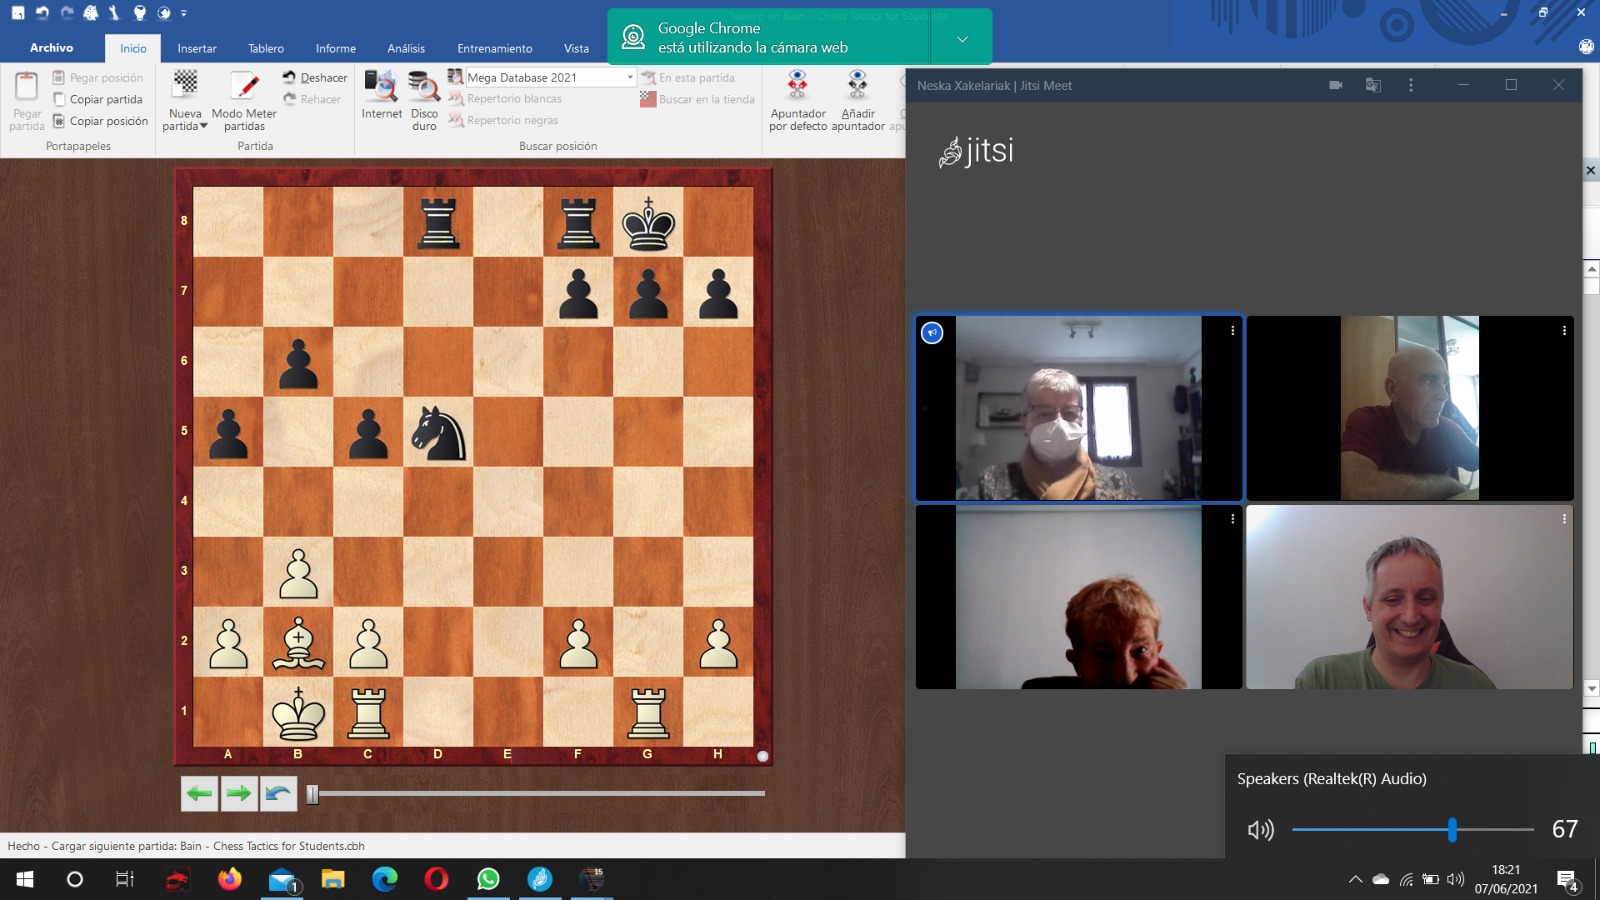Click the black knight on d5
Image resolution: width=1600 pixels, height=900 pixels.
438,432
